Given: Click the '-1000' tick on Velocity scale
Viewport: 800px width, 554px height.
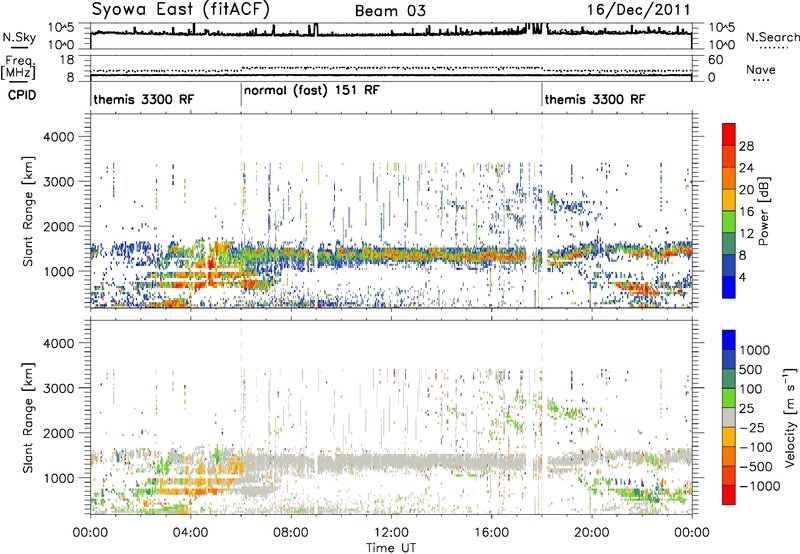Looking at the screenshot, I should [x=759, y=486].
